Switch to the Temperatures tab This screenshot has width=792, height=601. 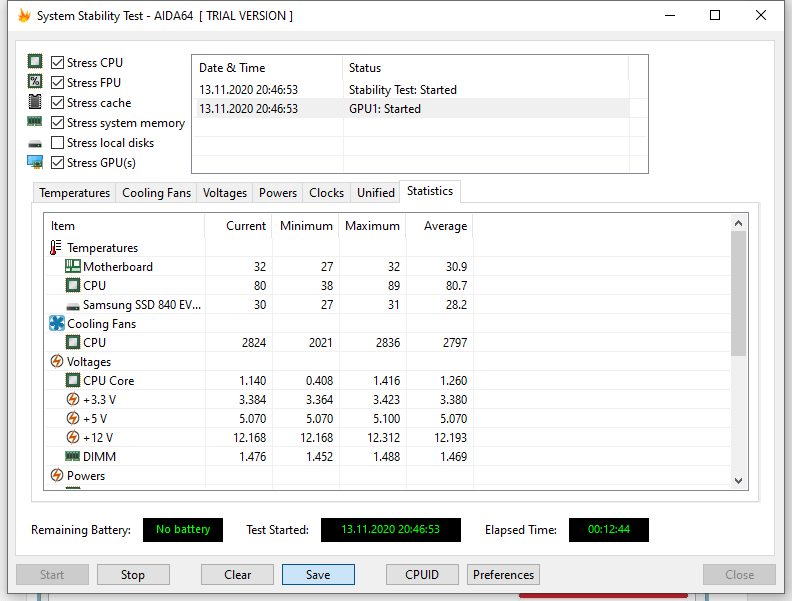click(x=74, y=193)
